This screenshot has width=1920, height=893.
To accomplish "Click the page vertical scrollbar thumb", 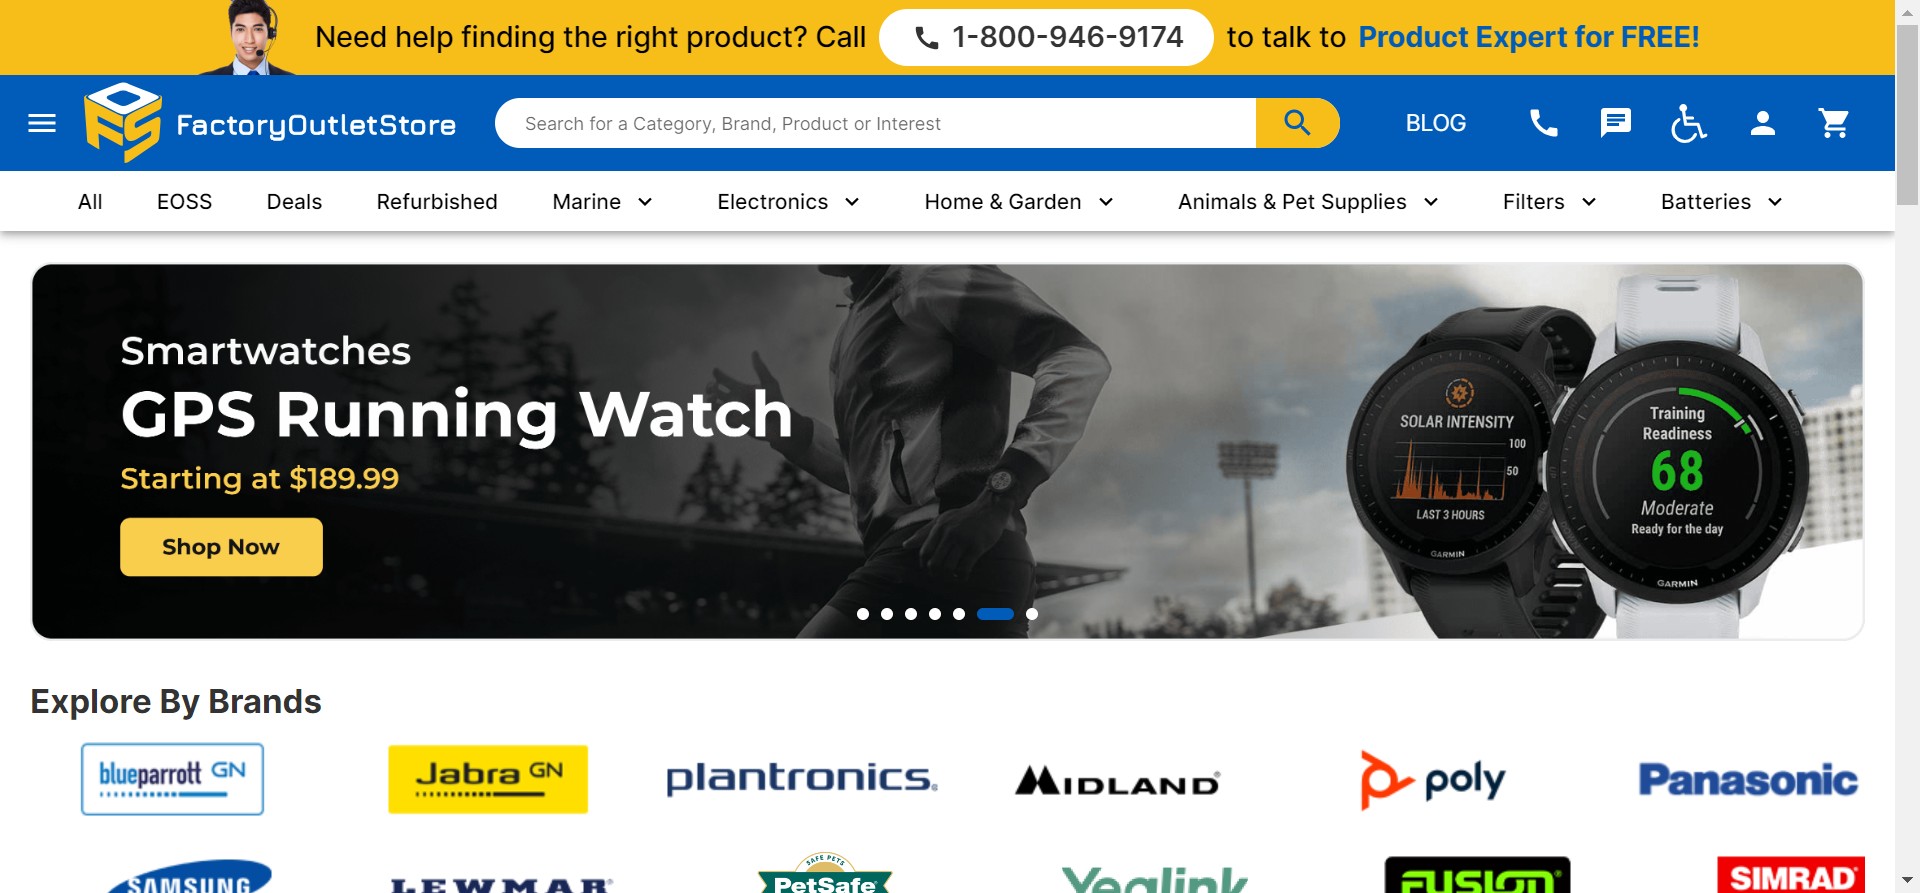I will point(1908,115).
